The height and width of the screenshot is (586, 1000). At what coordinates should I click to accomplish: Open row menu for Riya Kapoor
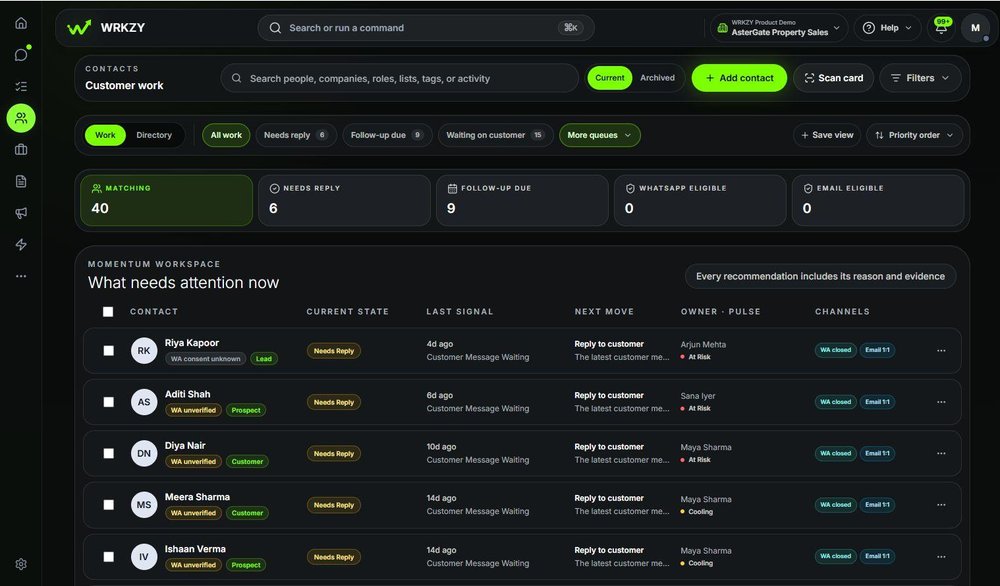[941, 351]
